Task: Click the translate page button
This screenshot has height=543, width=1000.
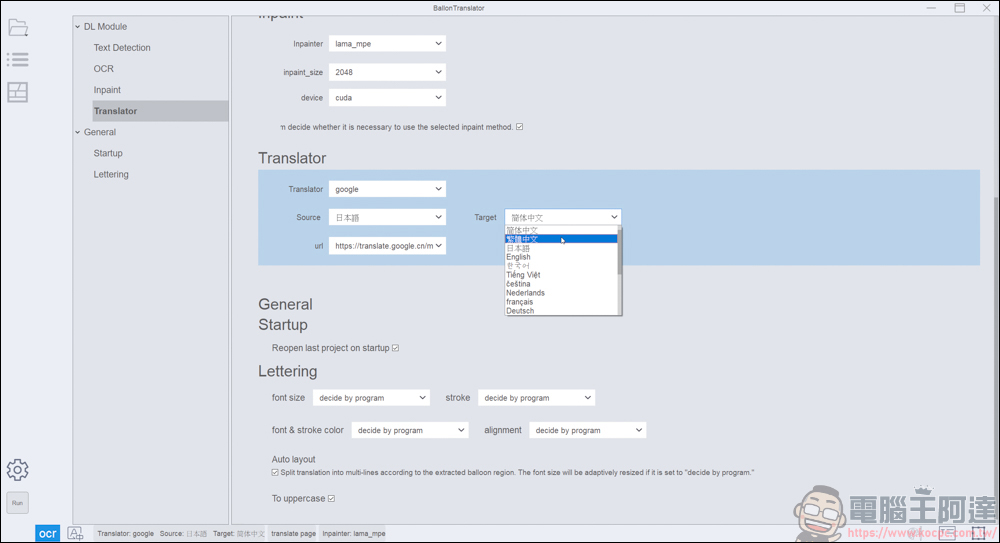Action: coord(293,534)
